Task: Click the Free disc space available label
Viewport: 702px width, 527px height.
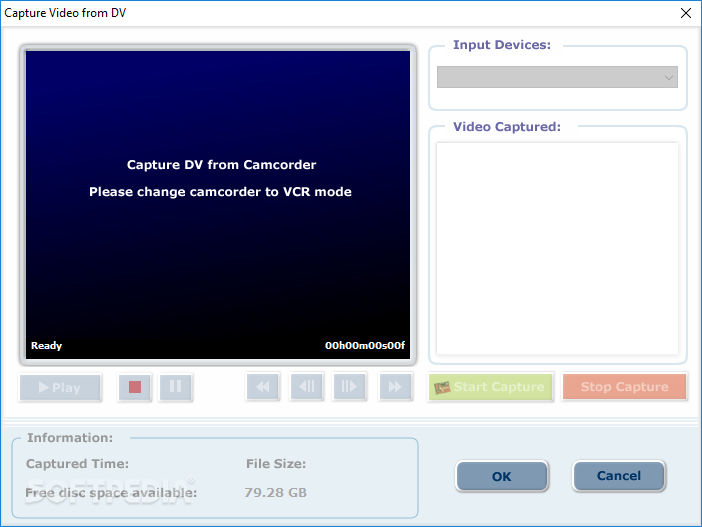Action: (111, 493)
